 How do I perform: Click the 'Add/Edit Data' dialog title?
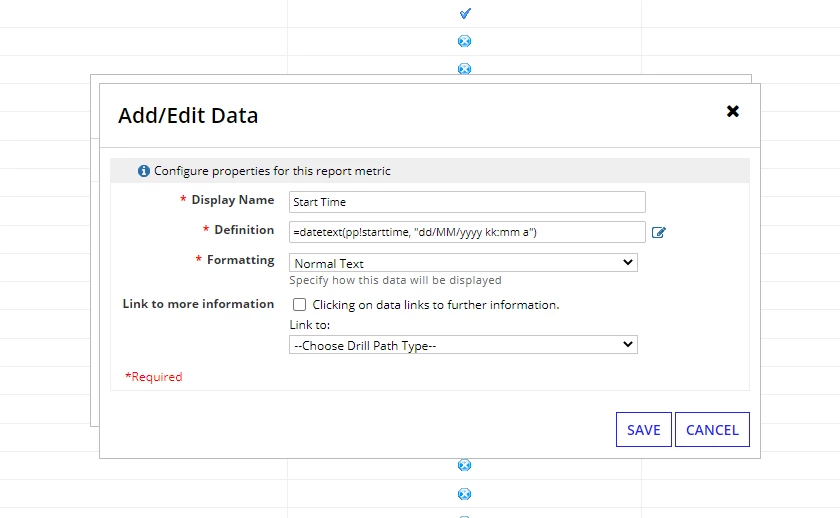click(x=188, y=116)
